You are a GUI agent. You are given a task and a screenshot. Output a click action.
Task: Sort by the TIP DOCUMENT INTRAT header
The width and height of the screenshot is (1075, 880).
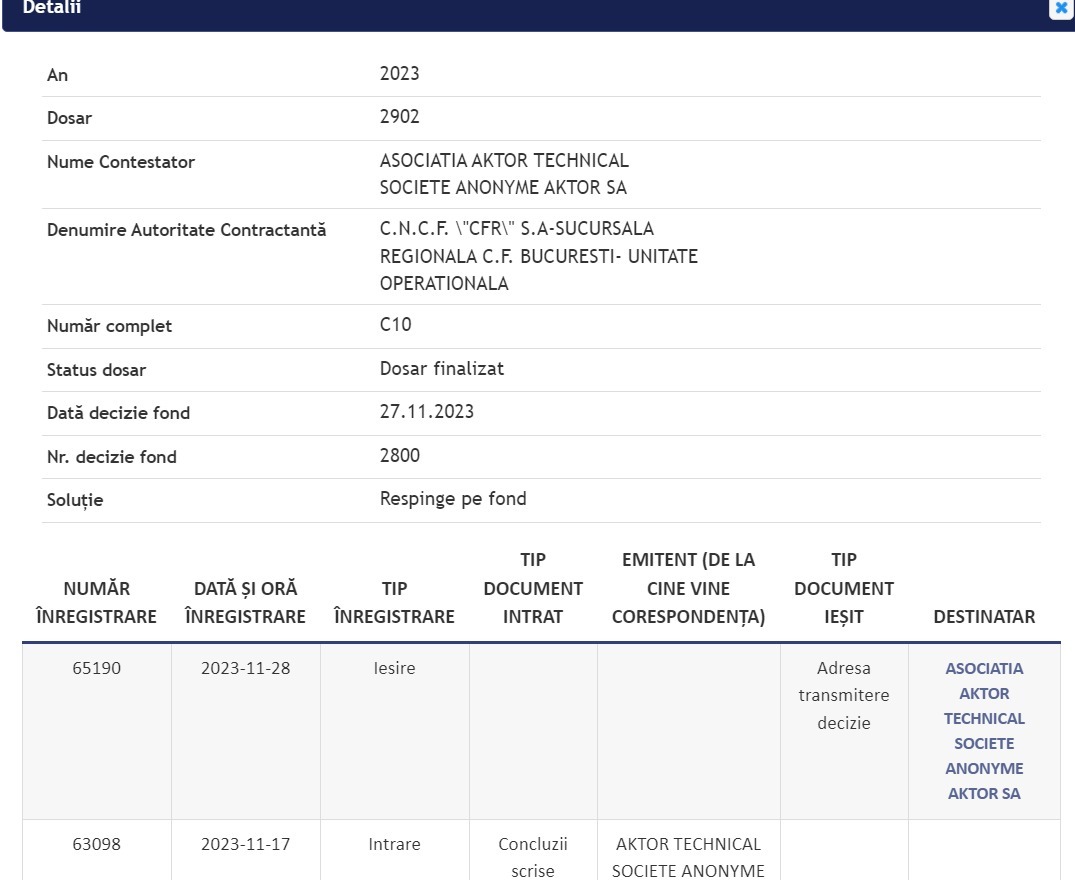(533, 588)
